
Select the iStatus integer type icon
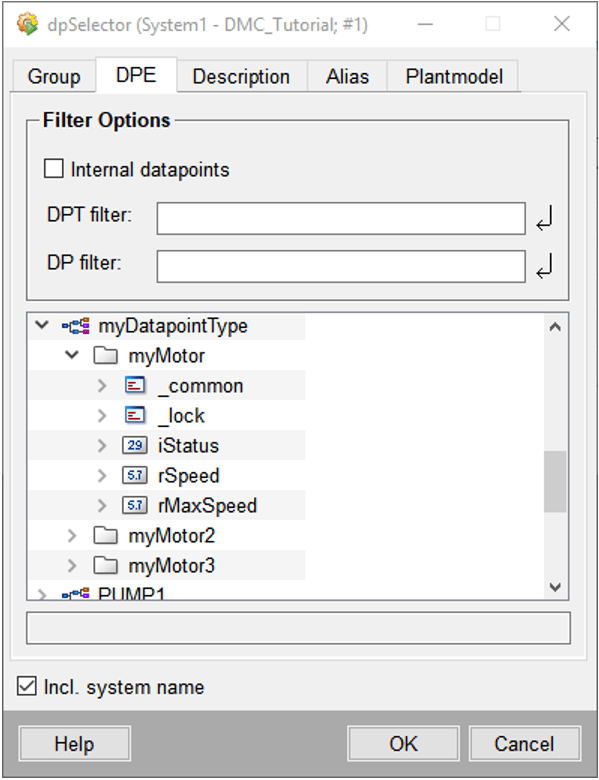coord(135,445)
